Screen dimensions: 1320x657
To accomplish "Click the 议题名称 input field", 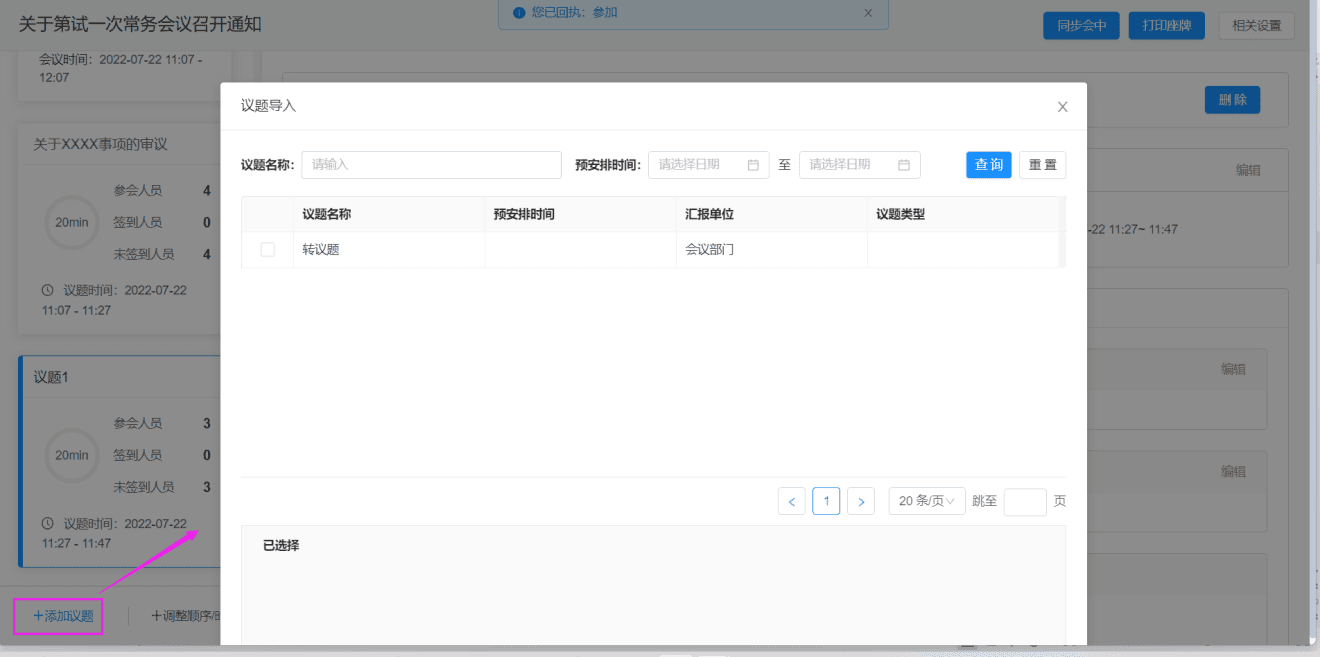I will [431, 165].
